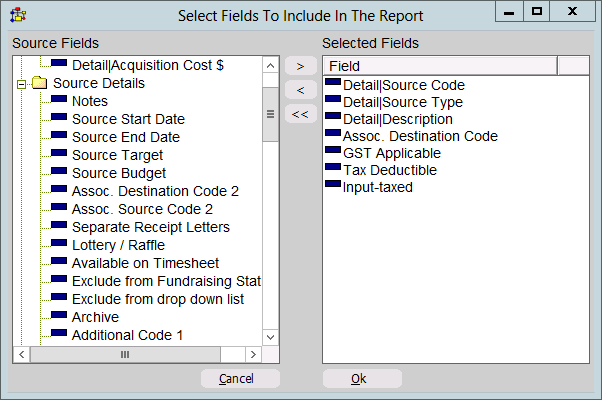Collapse the Source Details tree node

[22, 84]
